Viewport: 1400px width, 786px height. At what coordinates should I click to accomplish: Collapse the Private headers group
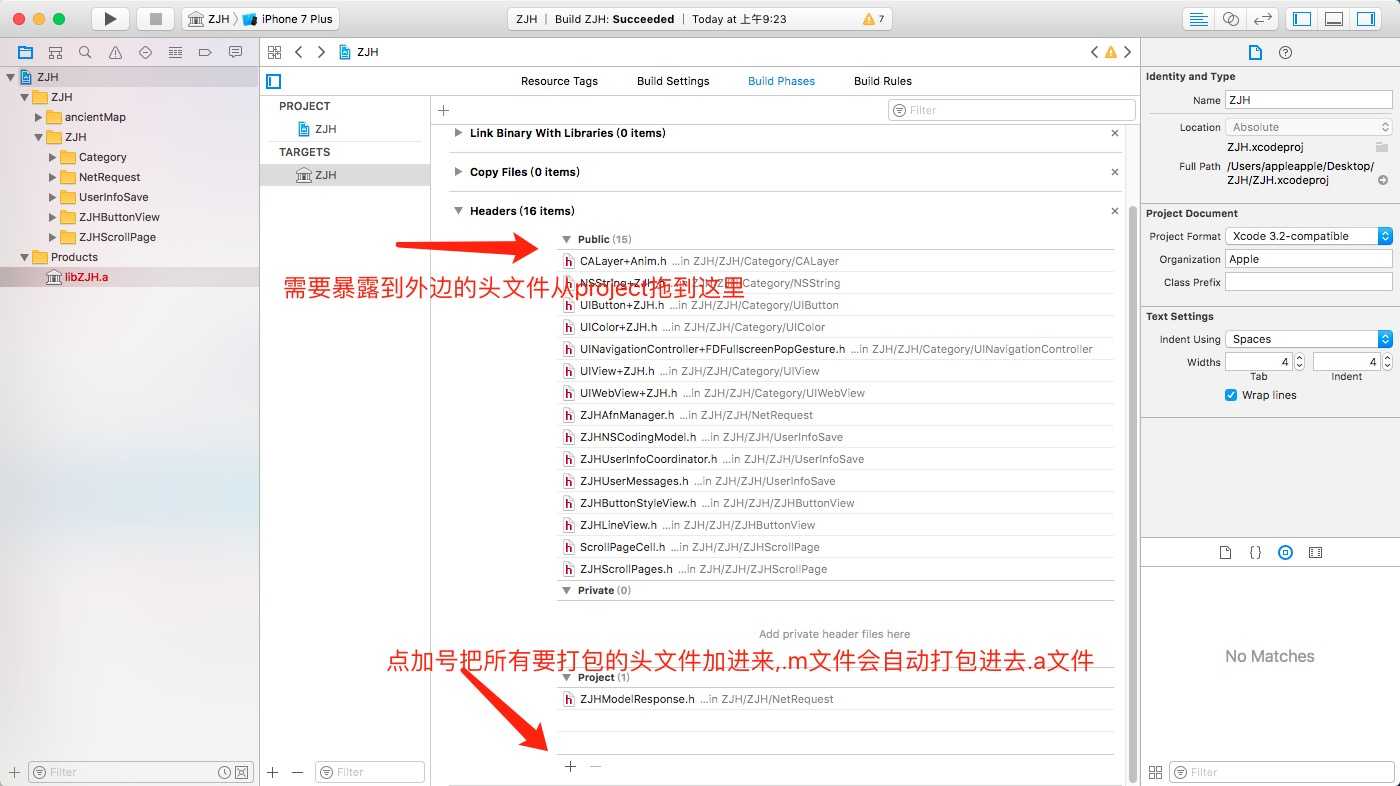pyautogui.click(x=567, y=590)
